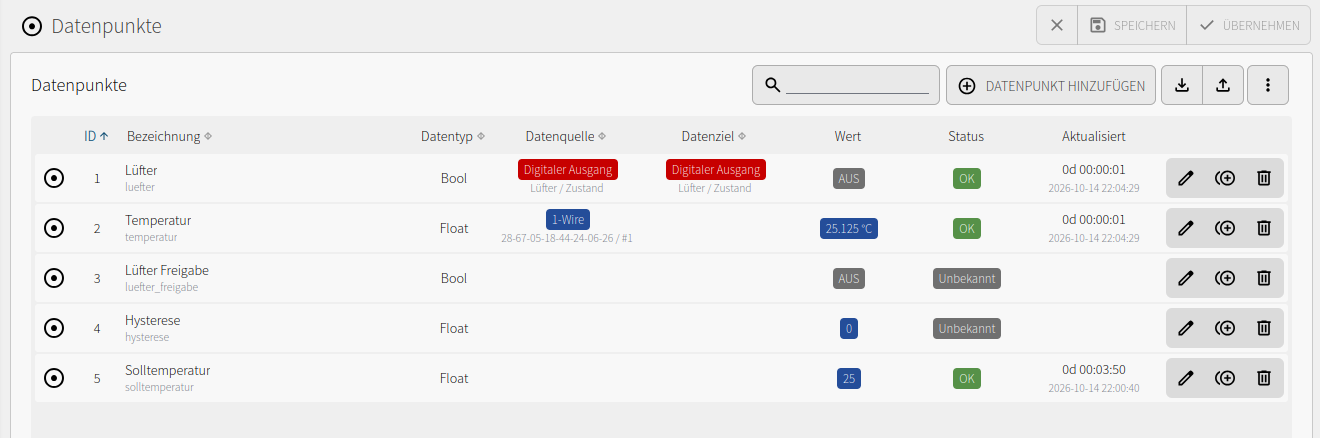Open the three-dot more options menu

pyautogui.click(x=1268, y=85)
